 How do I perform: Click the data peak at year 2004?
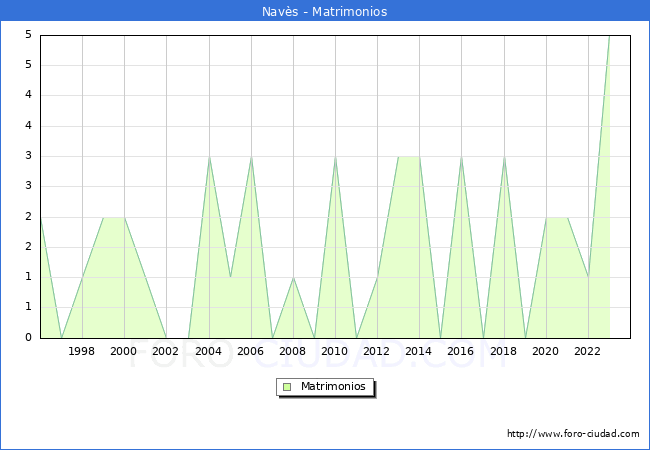coord(209,157)
